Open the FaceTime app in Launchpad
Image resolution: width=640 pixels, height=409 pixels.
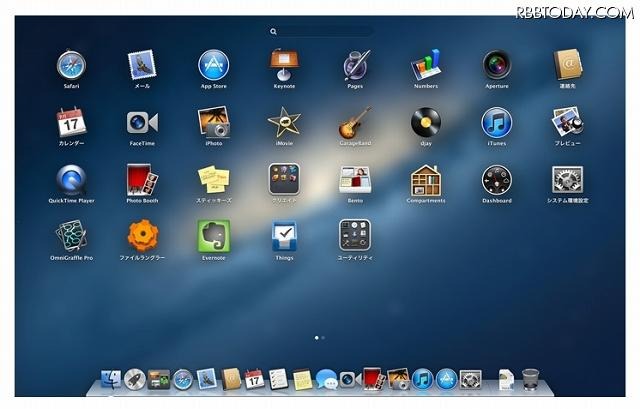click(142, 123)
